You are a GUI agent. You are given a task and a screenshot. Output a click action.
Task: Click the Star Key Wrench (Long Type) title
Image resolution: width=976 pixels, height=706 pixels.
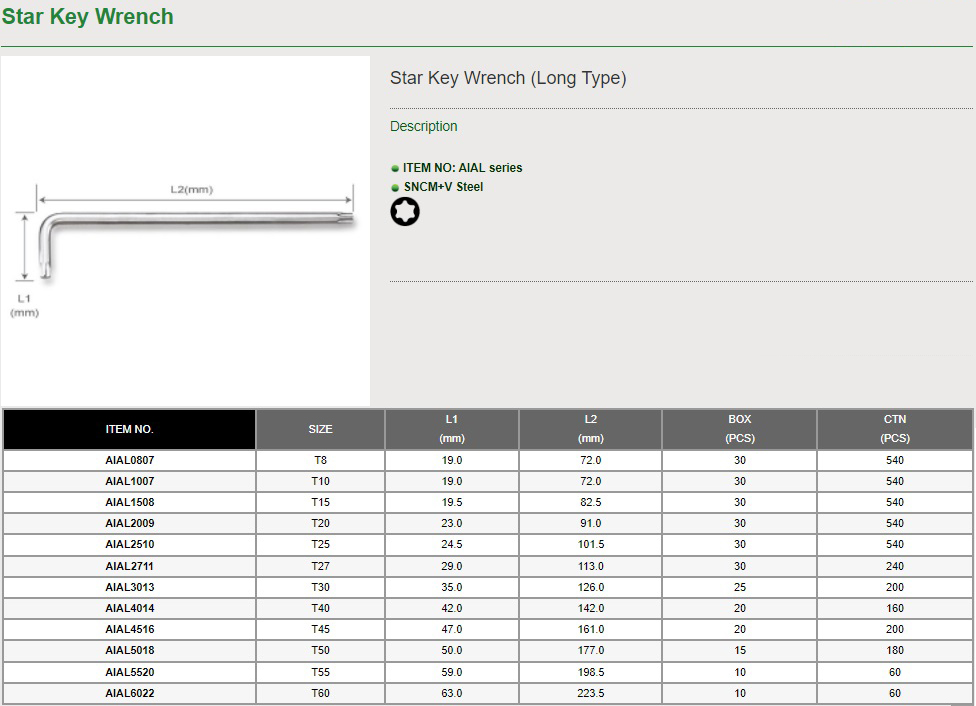coord(508,78)
